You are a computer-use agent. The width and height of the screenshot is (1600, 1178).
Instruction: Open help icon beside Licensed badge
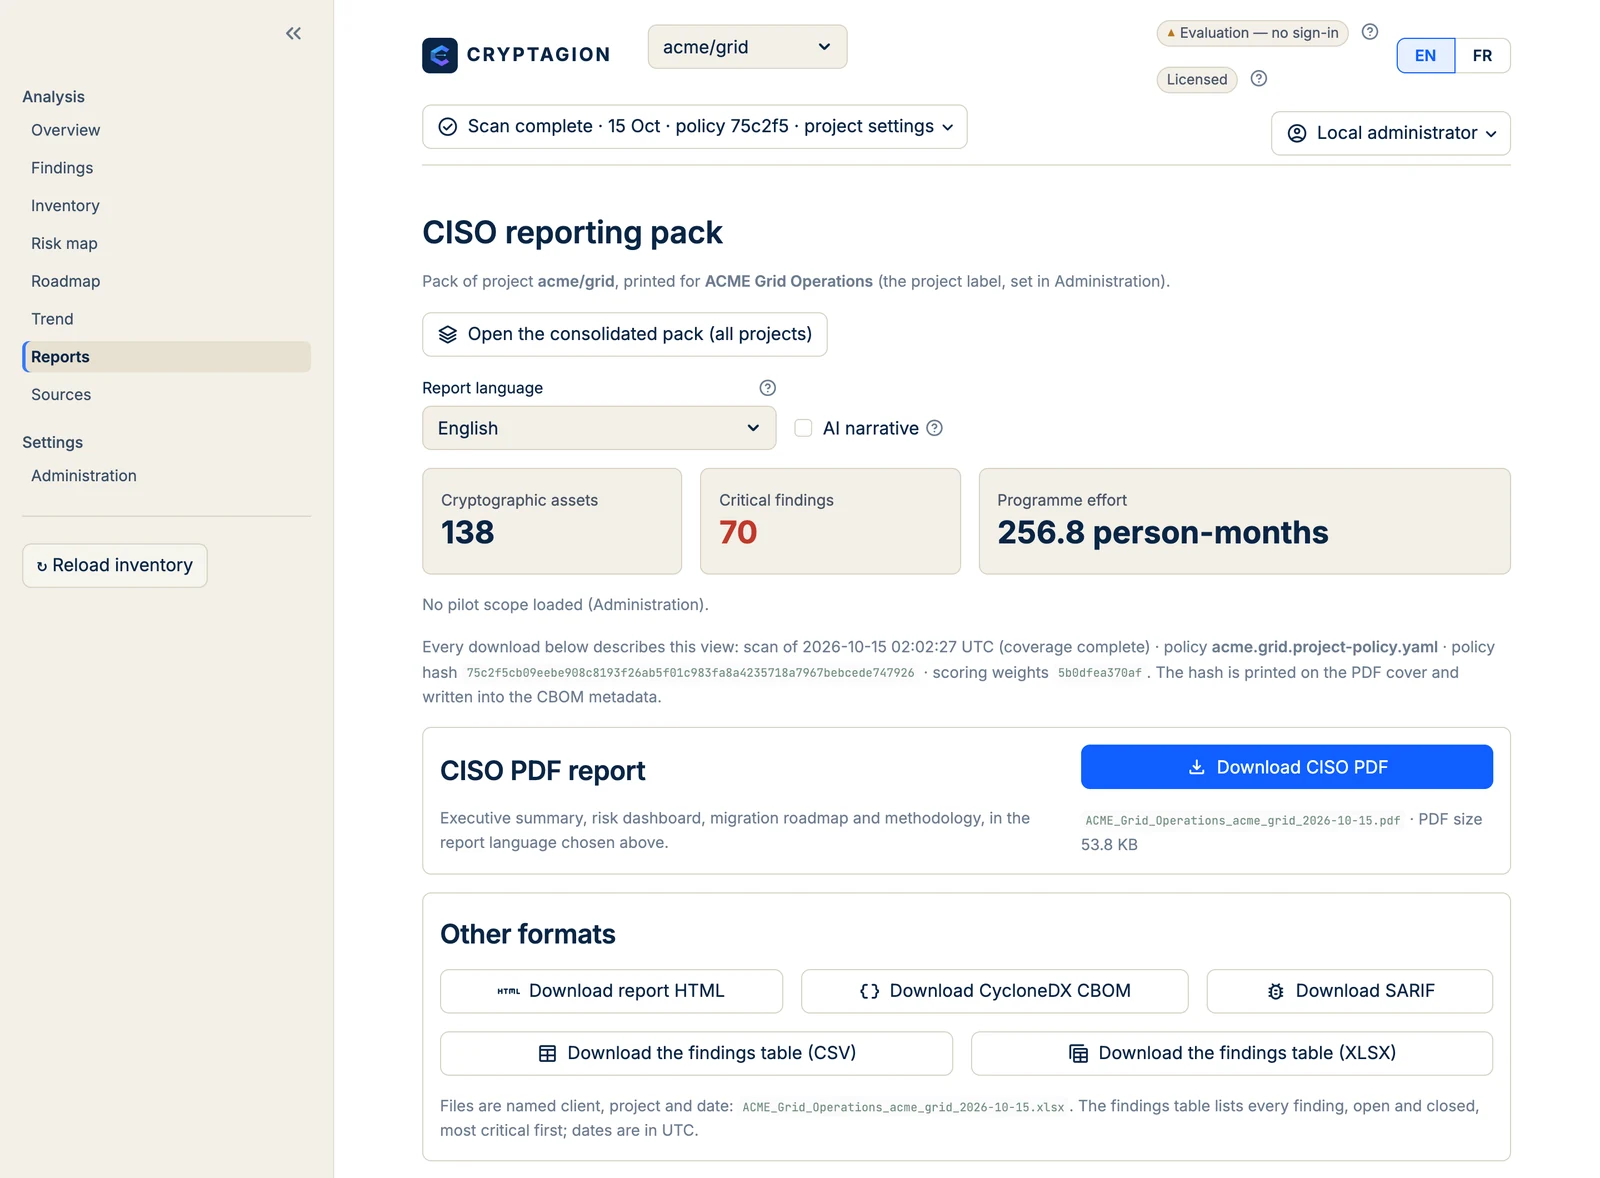pos(1259,79)
